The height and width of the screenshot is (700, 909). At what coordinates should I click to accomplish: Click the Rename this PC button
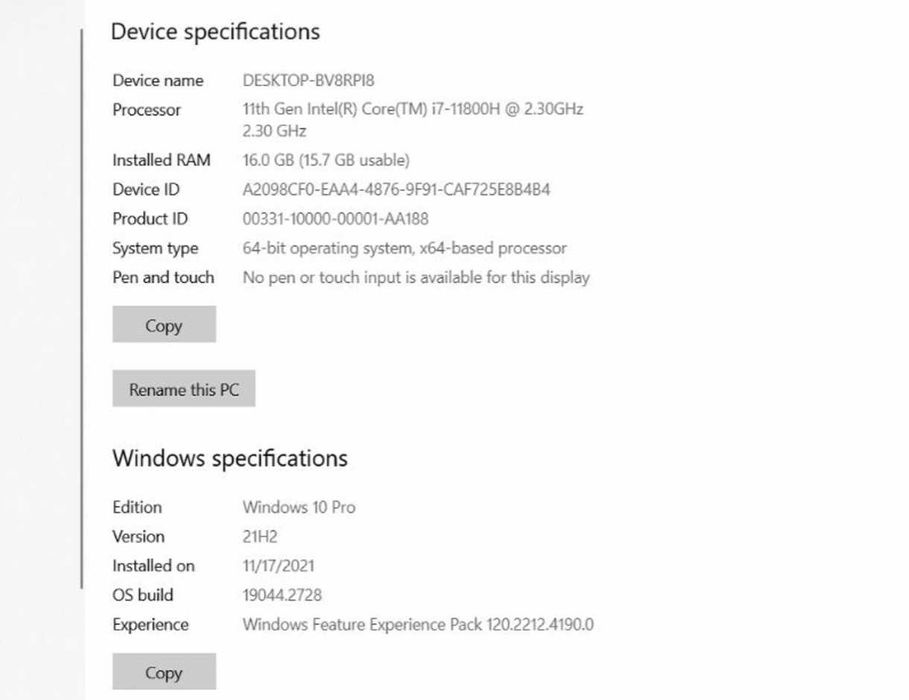tap(184, 389)
